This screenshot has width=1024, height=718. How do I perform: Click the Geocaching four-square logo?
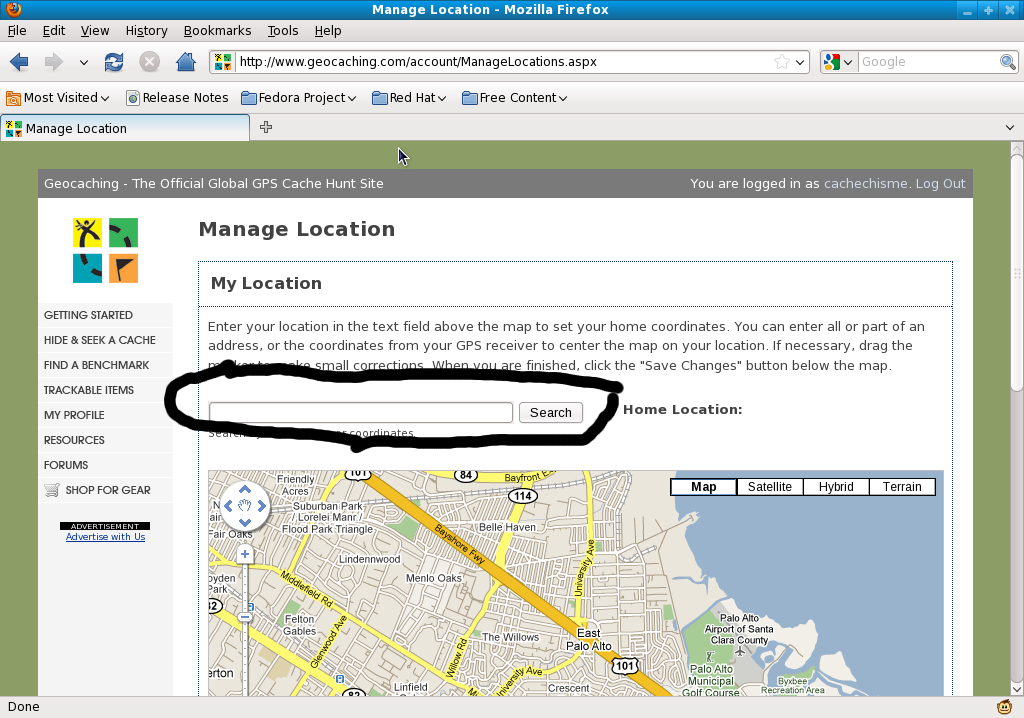point(105,250)
